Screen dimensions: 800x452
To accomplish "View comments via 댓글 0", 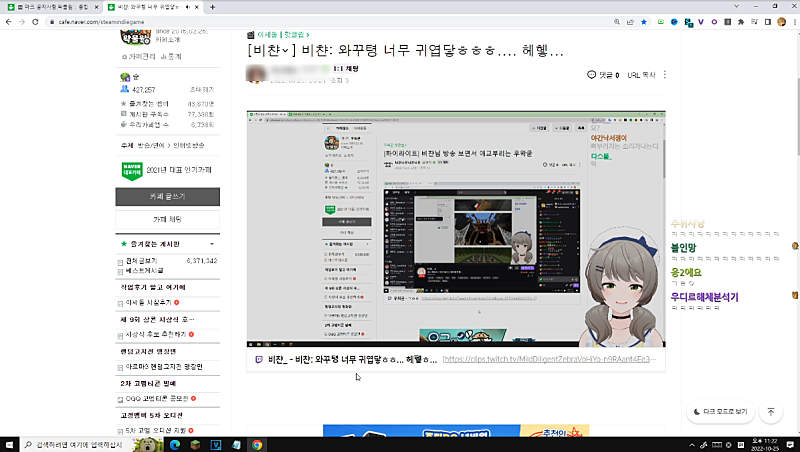I will pyautogui.click(x=603, y=75).
